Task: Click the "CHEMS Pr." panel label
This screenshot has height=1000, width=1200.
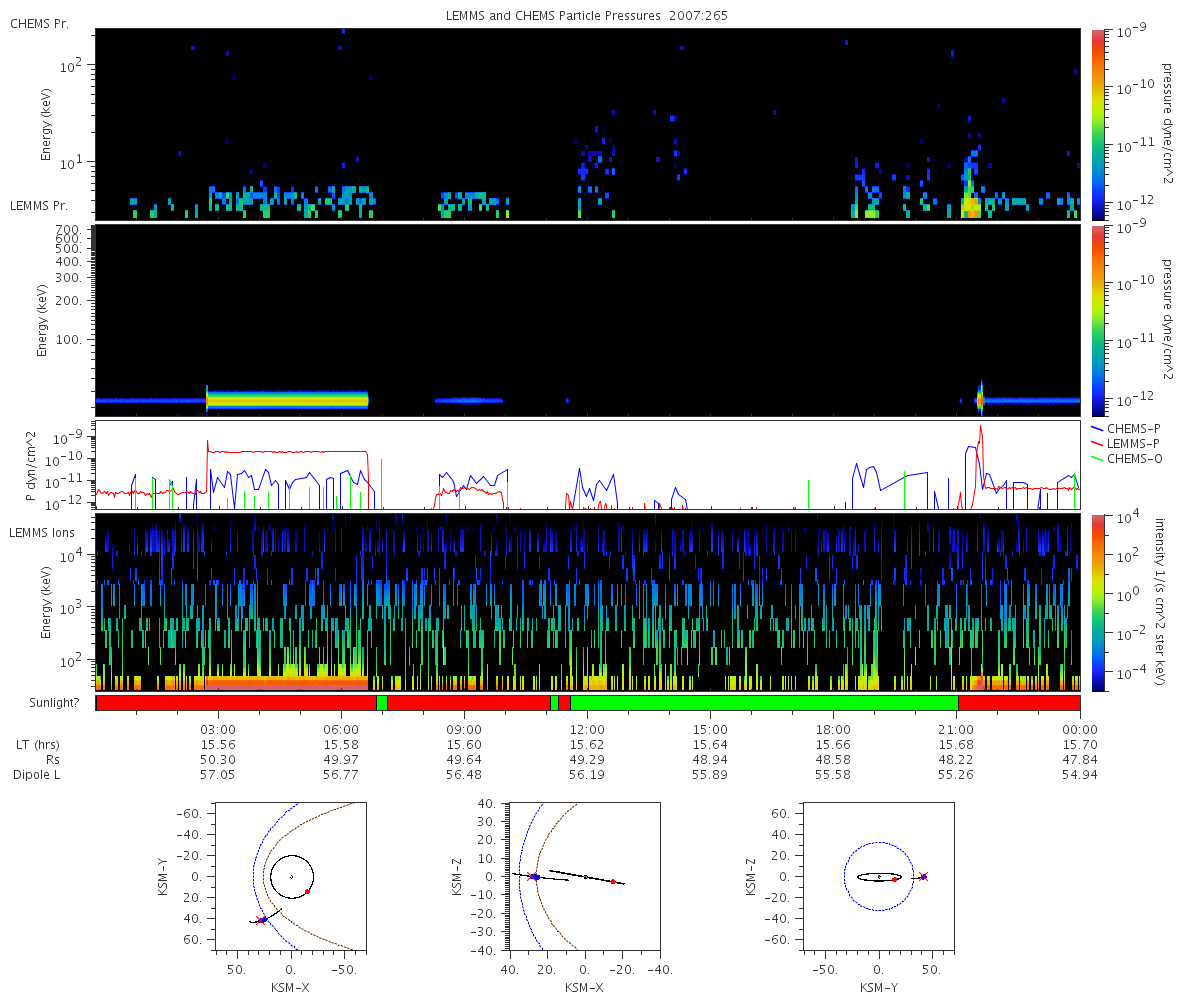Action: coord(40,23)
